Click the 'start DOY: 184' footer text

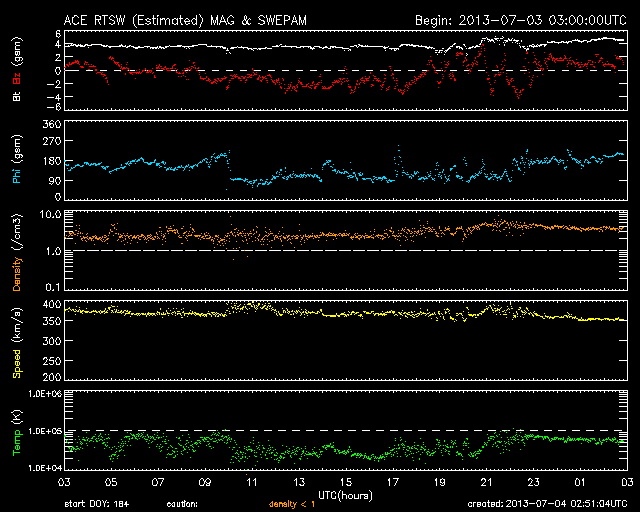(x=97, y=504)
